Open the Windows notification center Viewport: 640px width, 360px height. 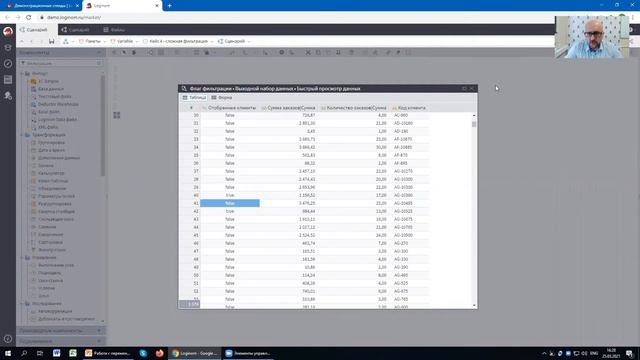(x=630, y=353)
